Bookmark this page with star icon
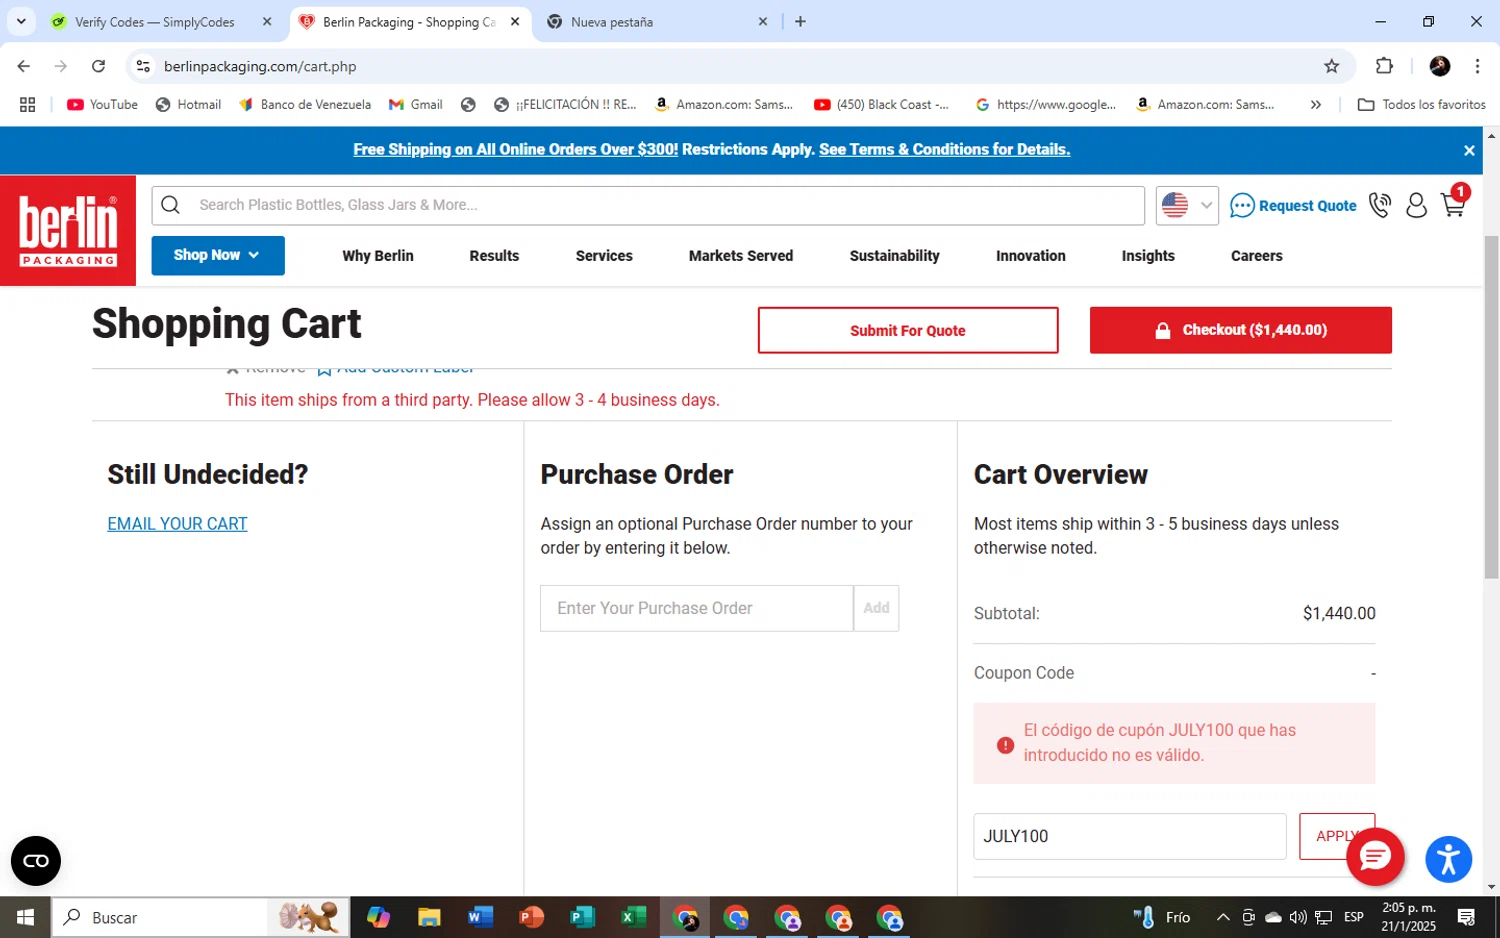1500x938 pixels. [x=1331, y=66]
